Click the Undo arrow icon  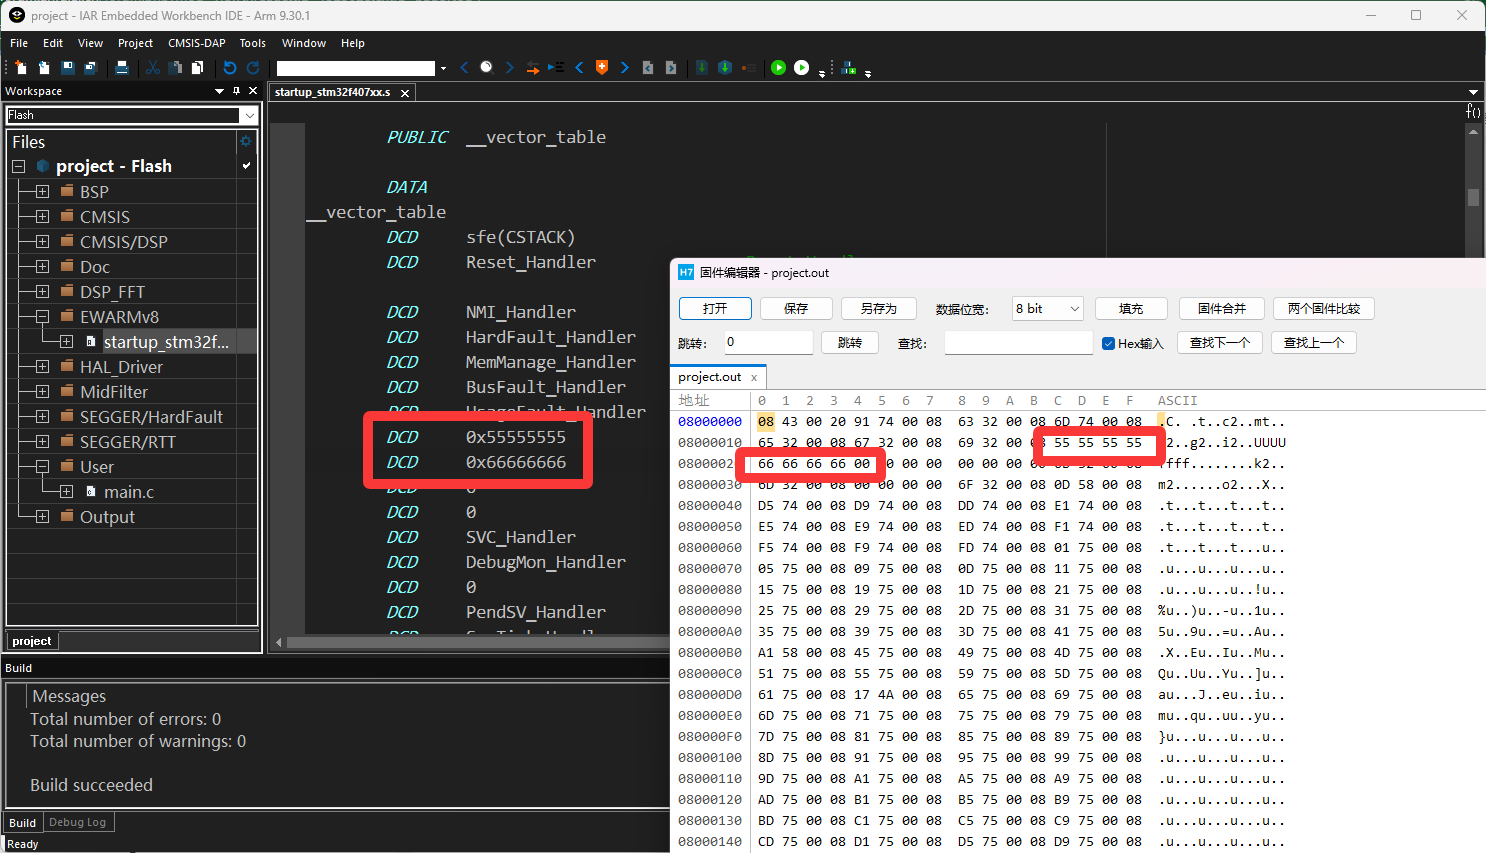coord(230,67)
